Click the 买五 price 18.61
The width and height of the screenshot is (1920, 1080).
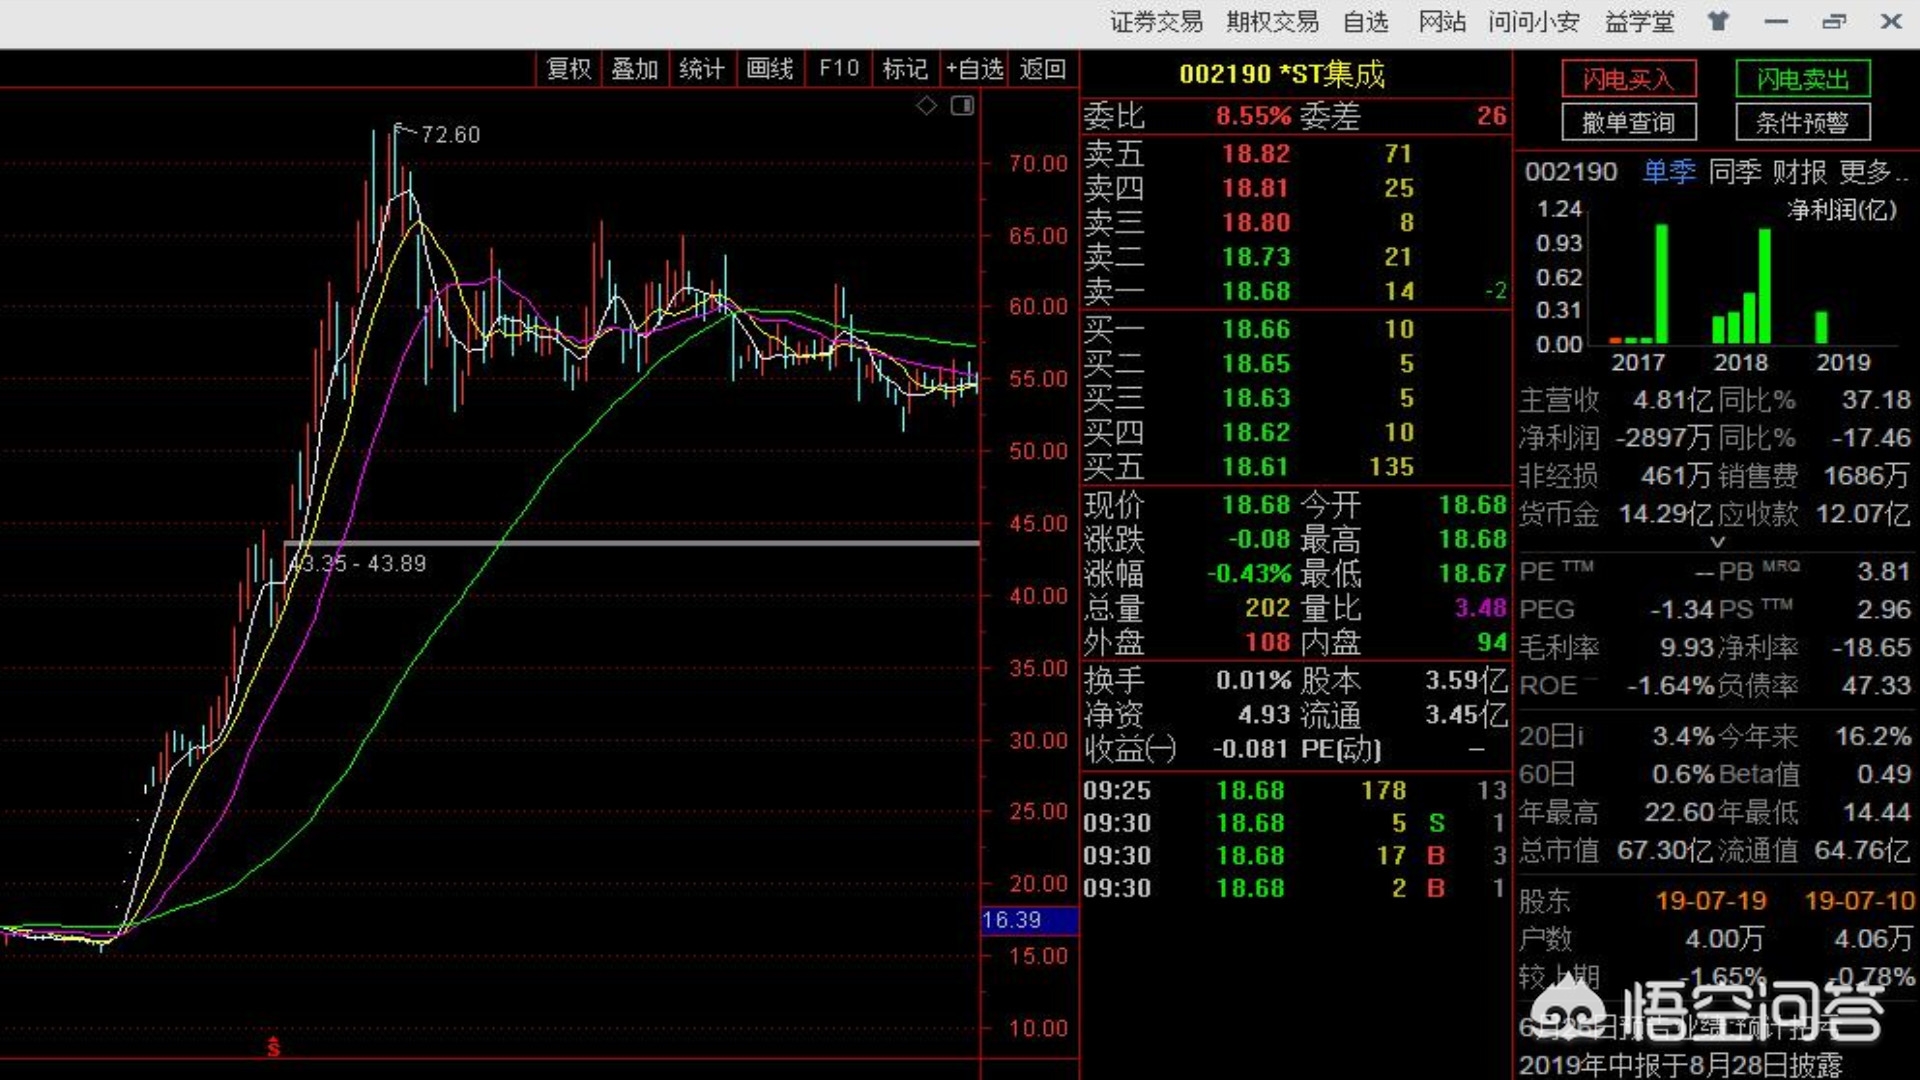click(1255, 467)
